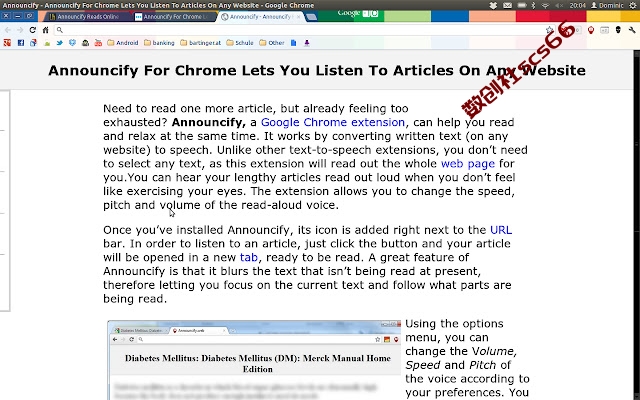The image size is (640, 400).
Task: Open the Dominic user menu
Action: click(x=607, y=5)
